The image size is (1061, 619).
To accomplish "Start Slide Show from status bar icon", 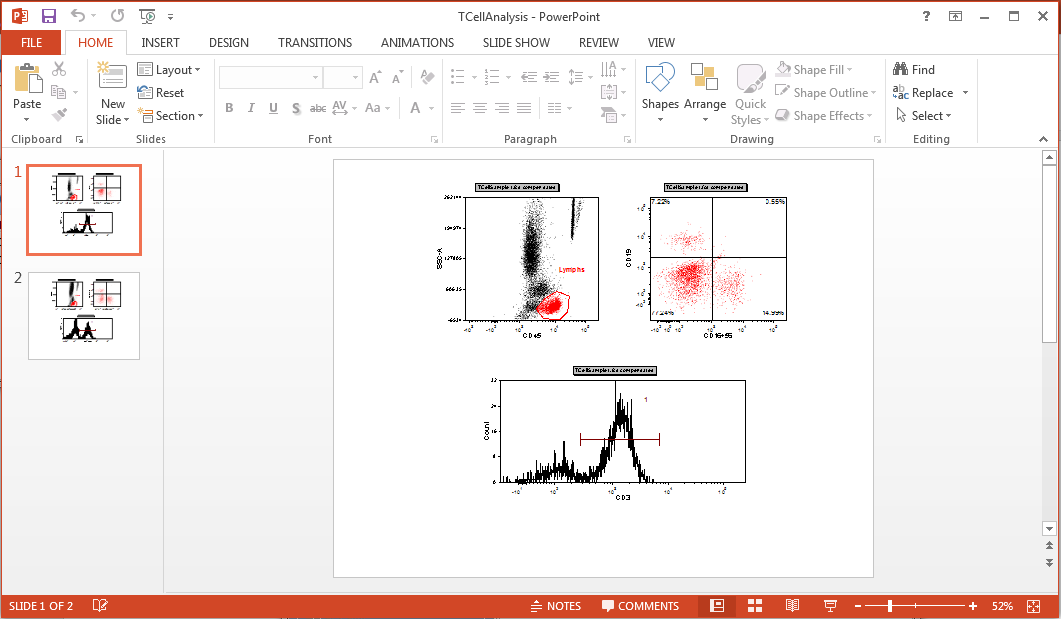I will click(829, 606).
